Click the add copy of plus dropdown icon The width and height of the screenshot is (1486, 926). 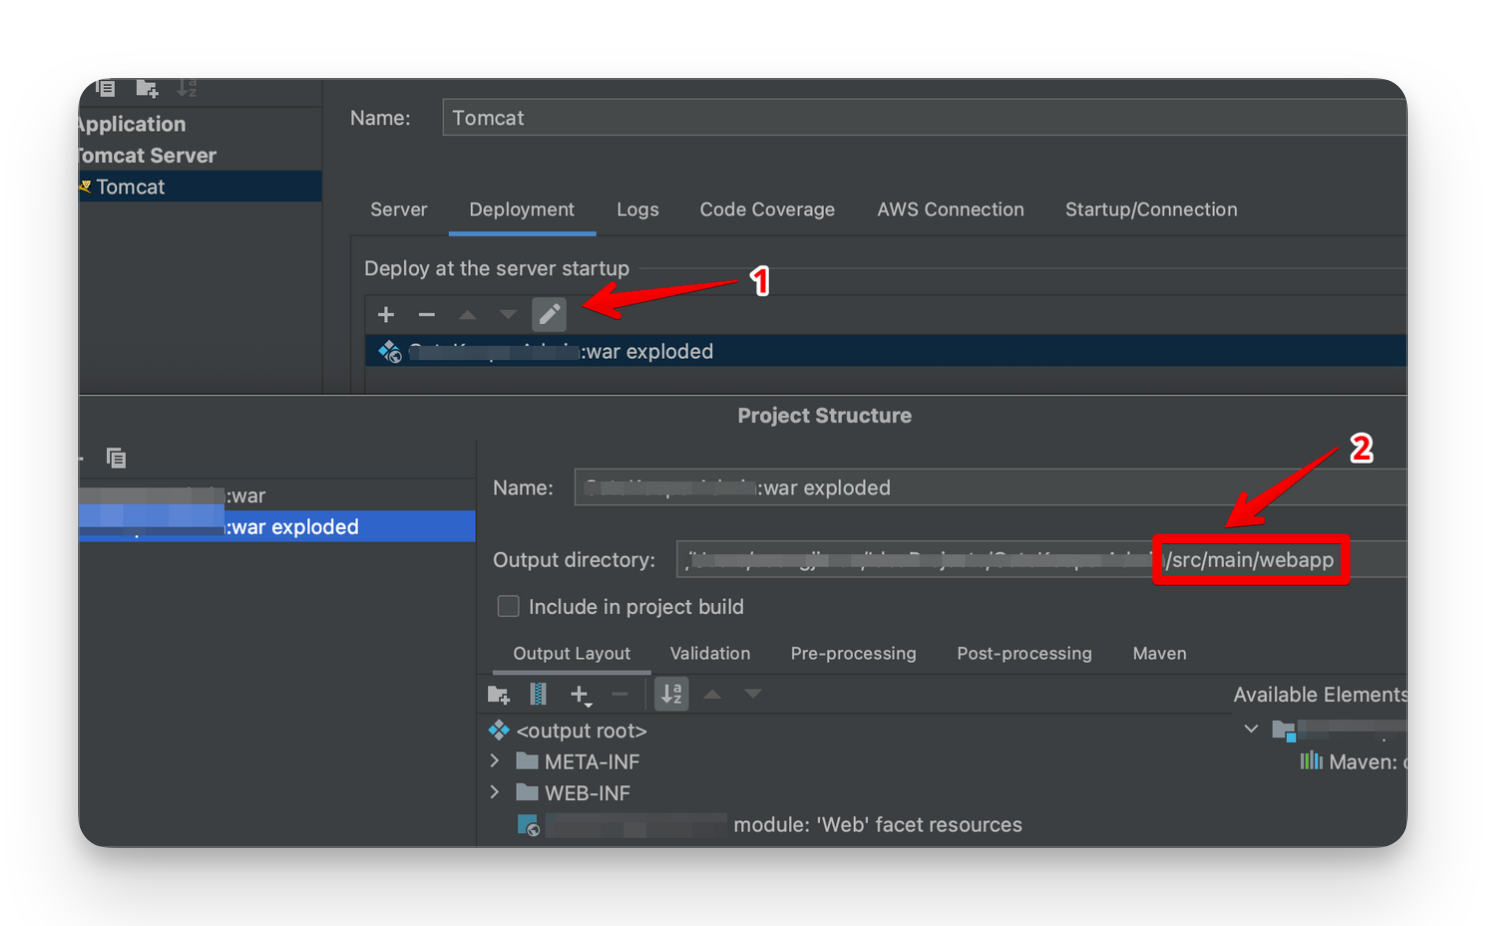[x=580, y=694]
